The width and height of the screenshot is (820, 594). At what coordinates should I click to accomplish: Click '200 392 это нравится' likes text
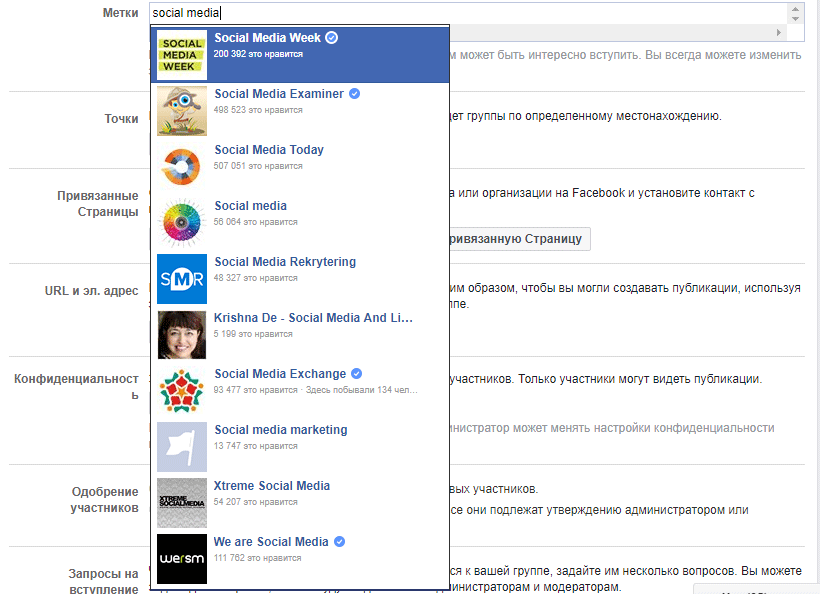click(x=258, y=54)
